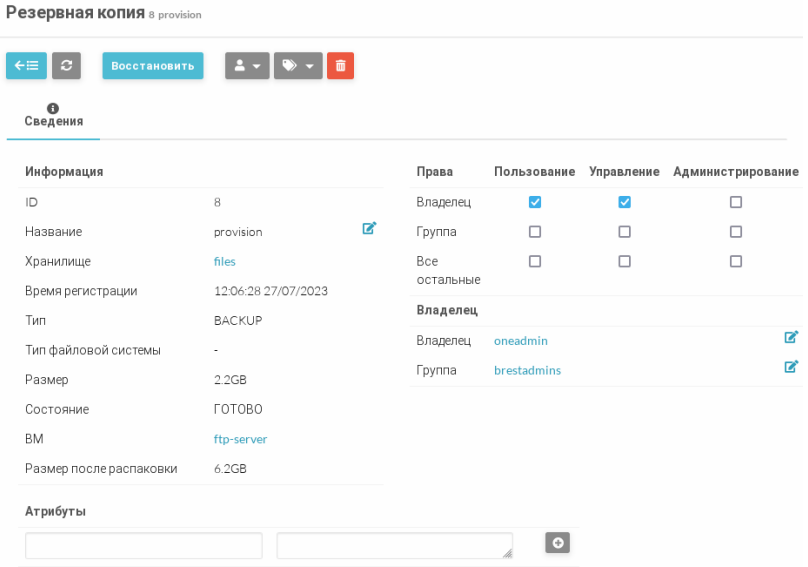Viewport: 808px width, 567px height.
Task: Open the files storage link
Action: point(224,262)
